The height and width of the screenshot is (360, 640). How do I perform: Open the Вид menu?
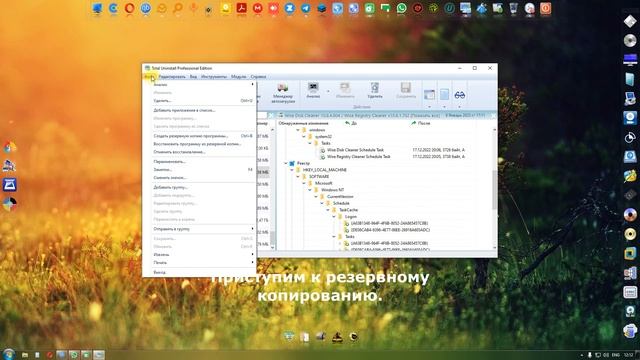[x=193, y=77]
